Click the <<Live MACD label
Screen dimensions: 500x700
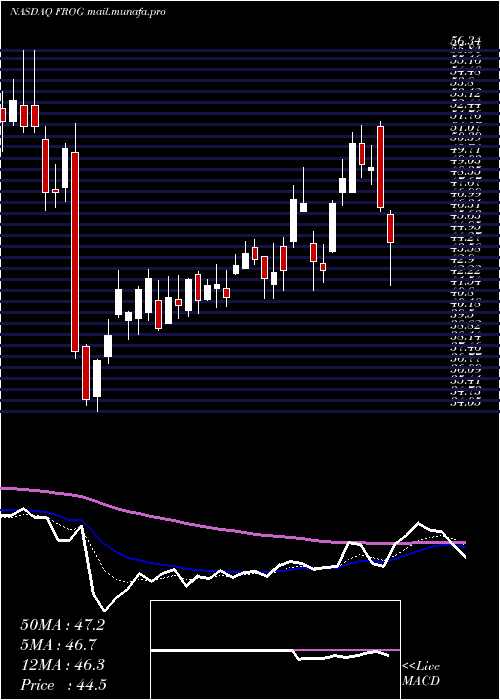point(421,674)
